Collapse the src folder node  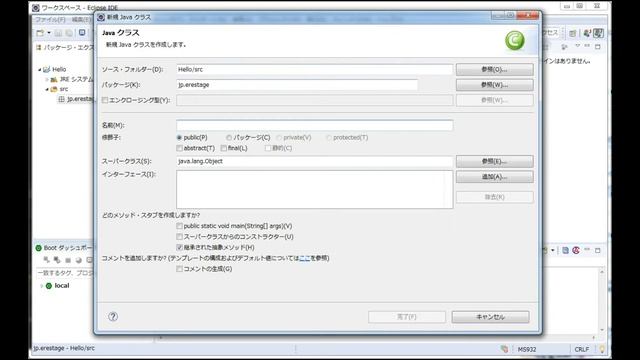(47, 89)
